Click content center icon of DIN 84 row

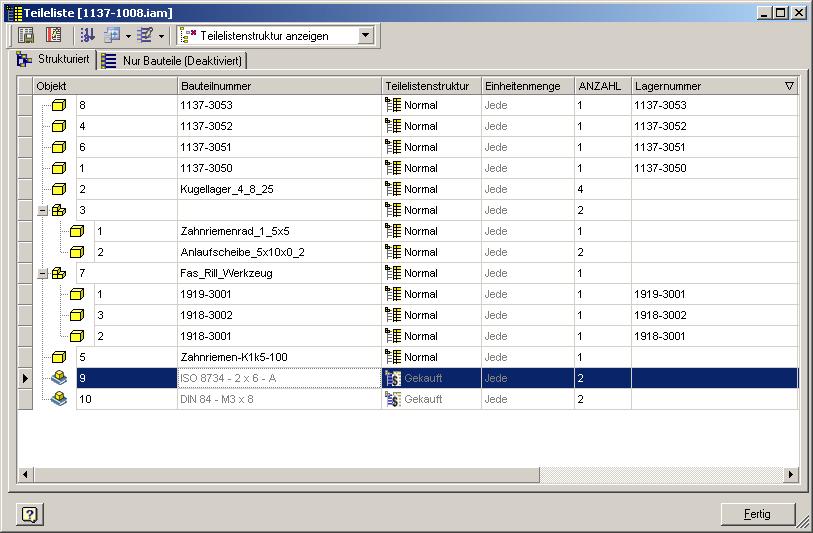pyautogui.click(x=59, y=398)
